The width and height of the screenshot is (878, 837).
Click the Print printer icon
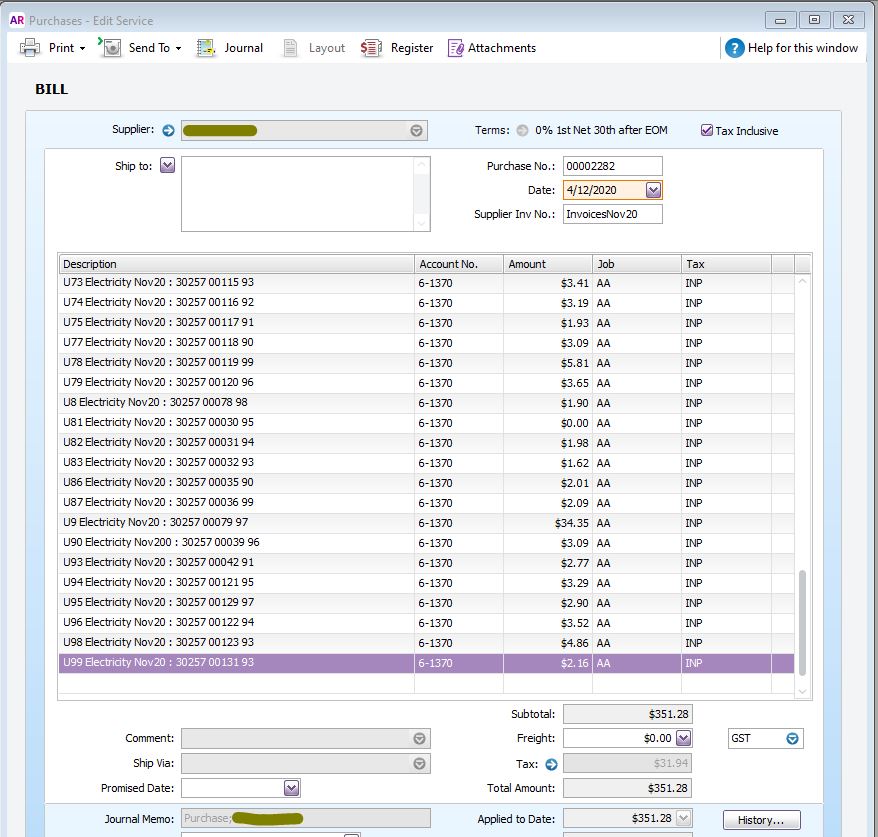(x=30, y=48)
